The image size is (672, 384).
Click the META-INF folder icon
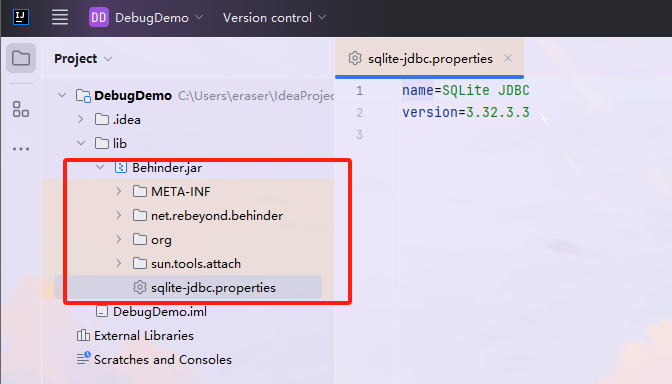[x=140, y=191]
